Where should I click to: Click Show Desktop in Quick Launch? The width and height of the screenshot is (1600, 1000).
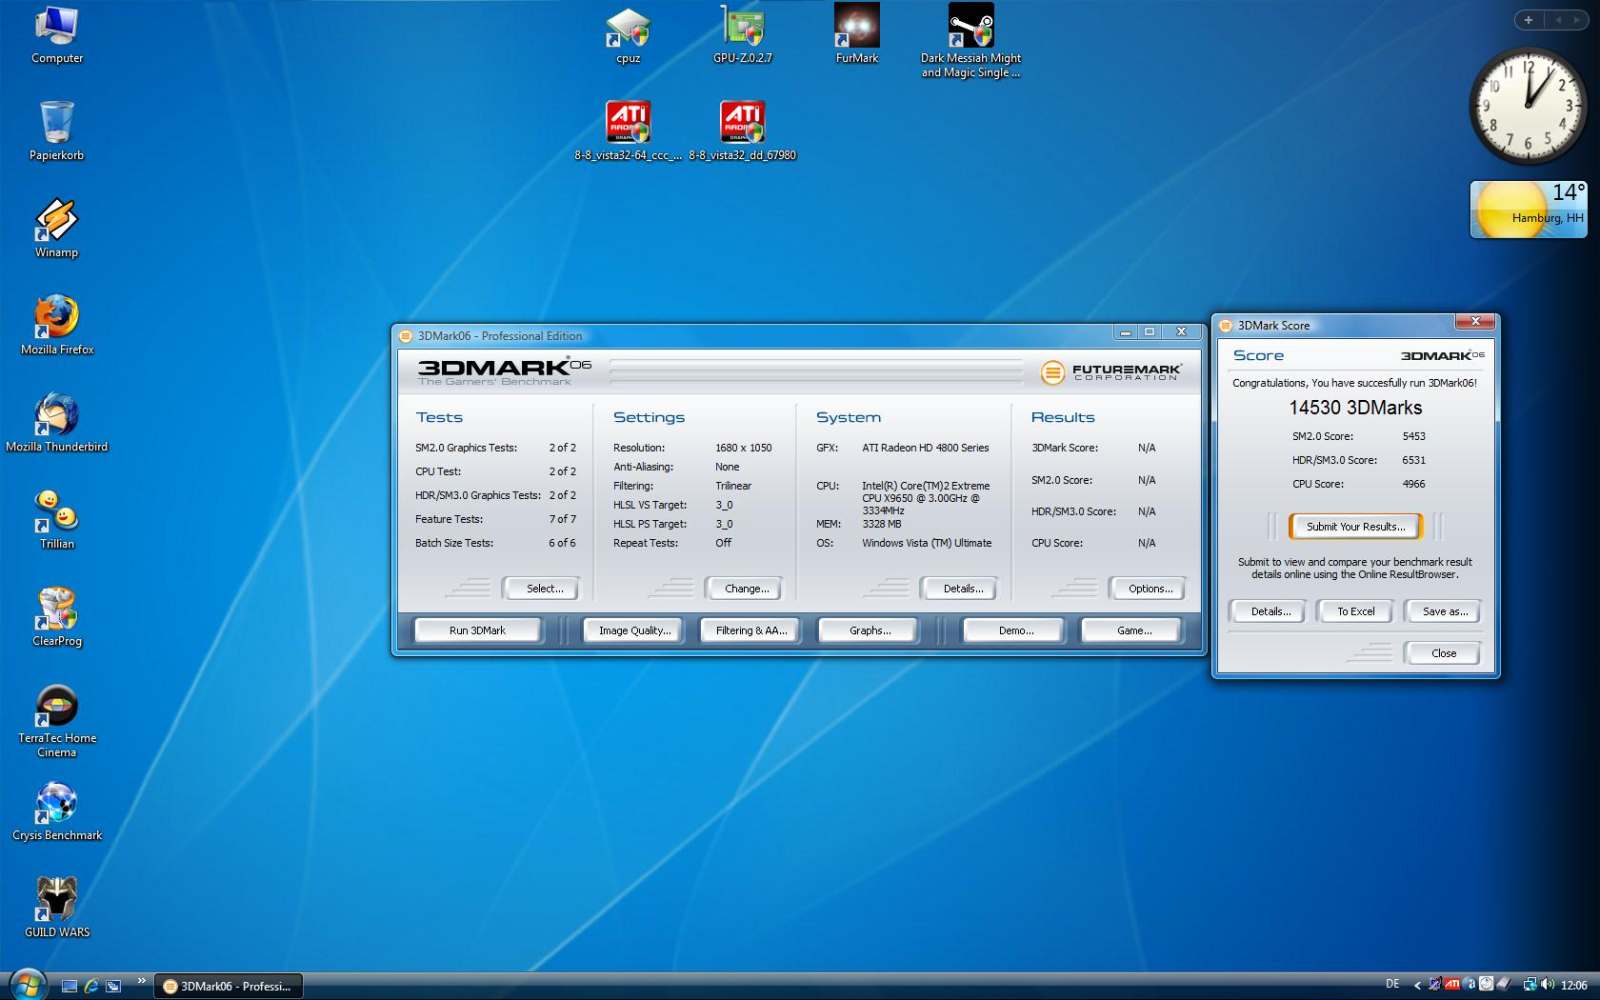click(x=69, y=986)
